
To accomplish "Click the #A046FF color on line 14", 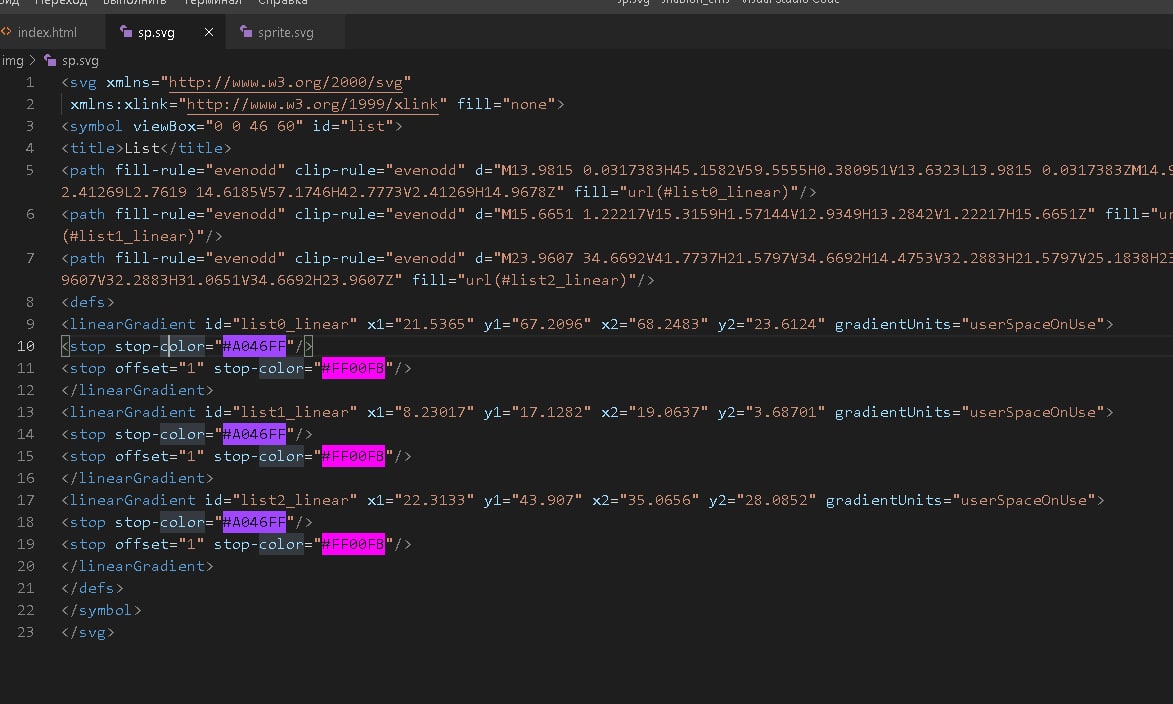I will pos(254,434).
